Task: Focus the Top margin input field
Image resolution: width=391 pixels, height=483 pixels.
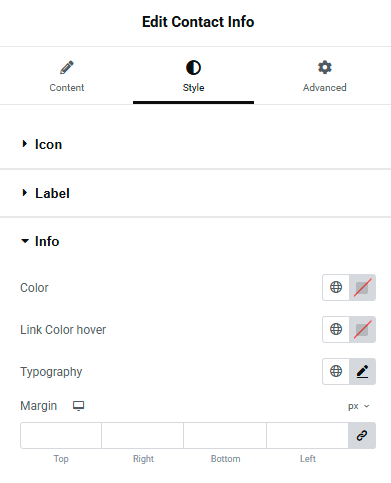Action: pos(61,435)
